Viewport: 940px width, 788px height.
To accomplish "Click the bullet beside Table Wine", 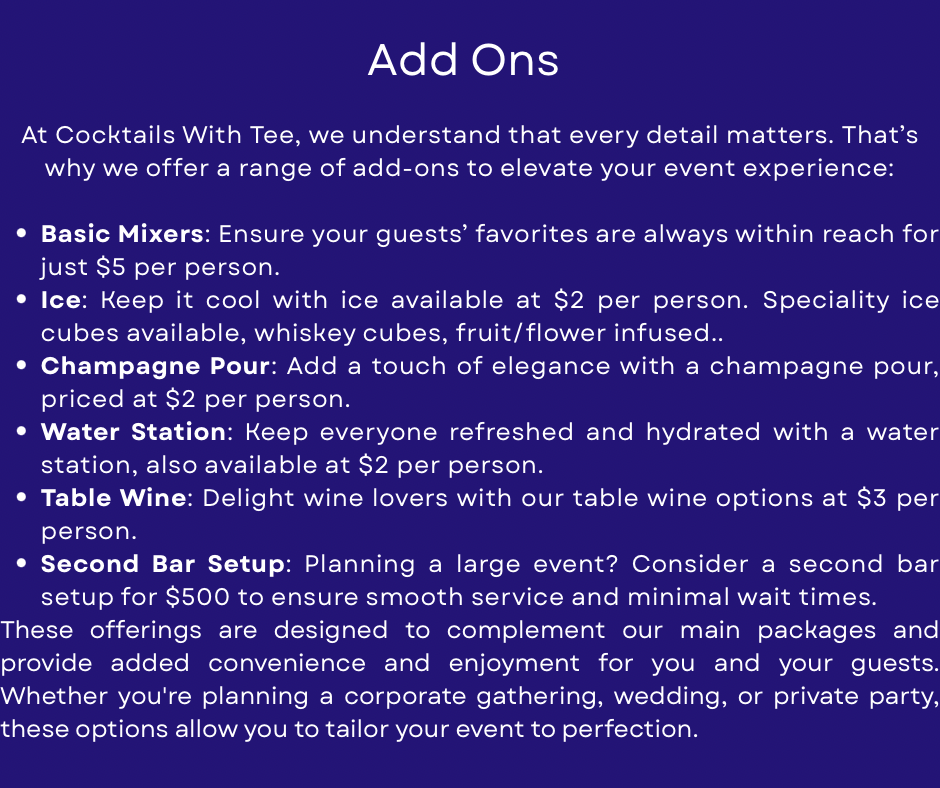I will tap(22, 497).
